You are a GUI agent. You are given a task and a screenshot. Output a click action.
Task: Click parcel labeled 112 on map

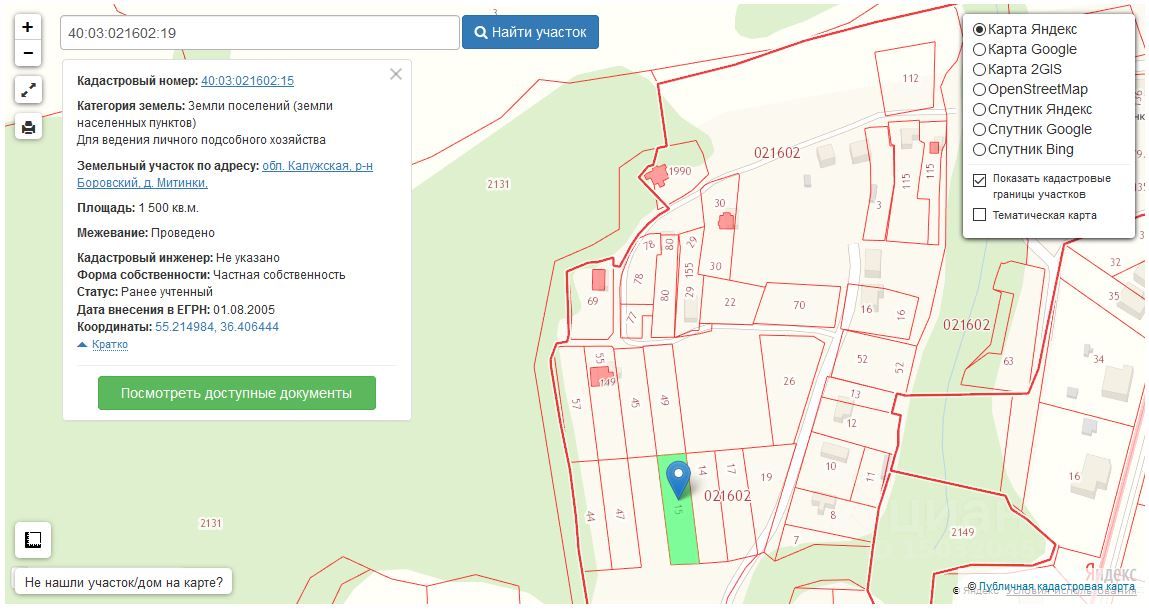(x=910, y=78)
